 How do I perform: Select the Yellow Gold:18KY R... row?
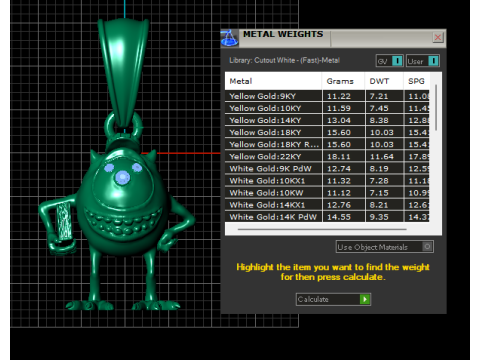tap(327, 144)
